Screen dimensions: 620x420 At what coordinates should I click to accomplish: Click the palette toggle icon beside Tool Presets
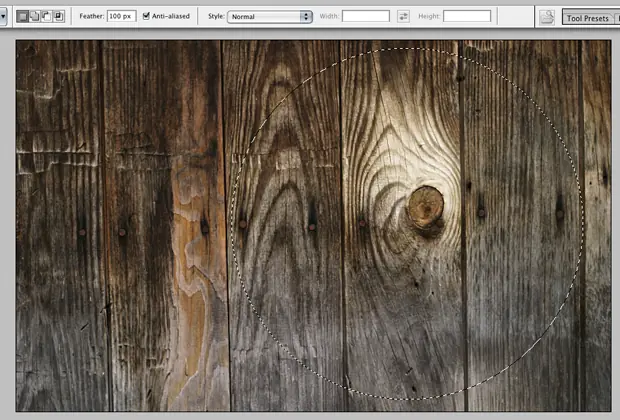pos(546,16)
